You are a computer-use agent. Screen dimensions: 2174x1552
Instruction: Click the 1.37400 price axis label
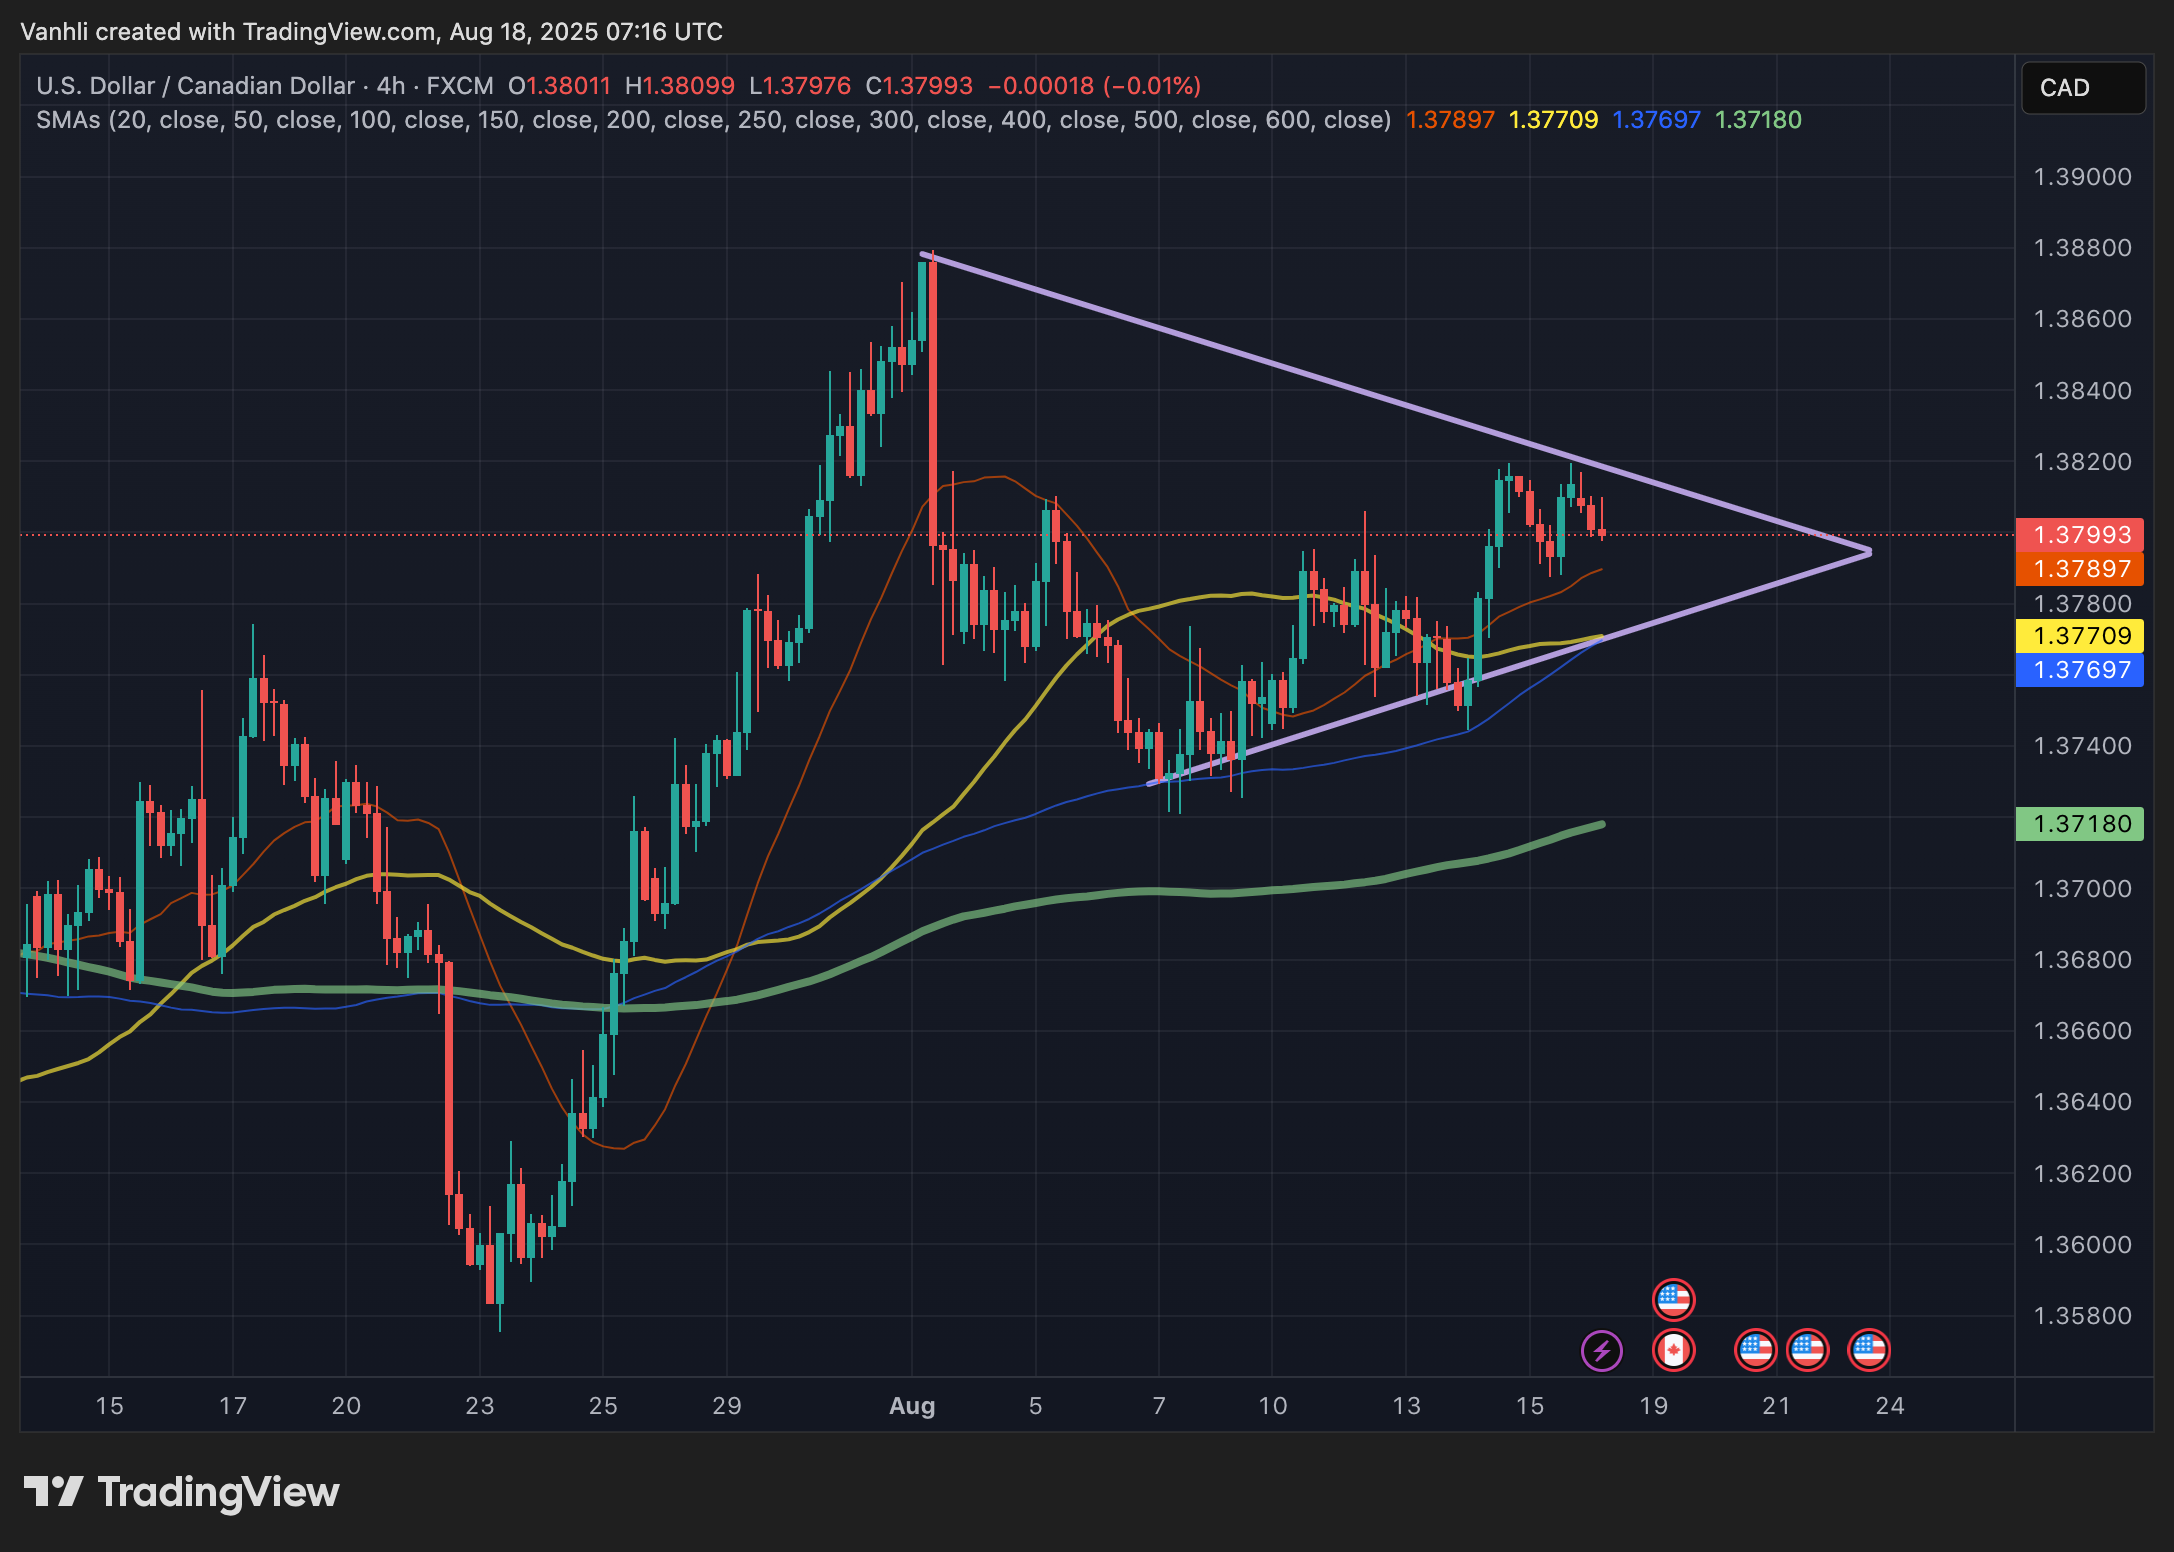click(x=2083, y=746)
